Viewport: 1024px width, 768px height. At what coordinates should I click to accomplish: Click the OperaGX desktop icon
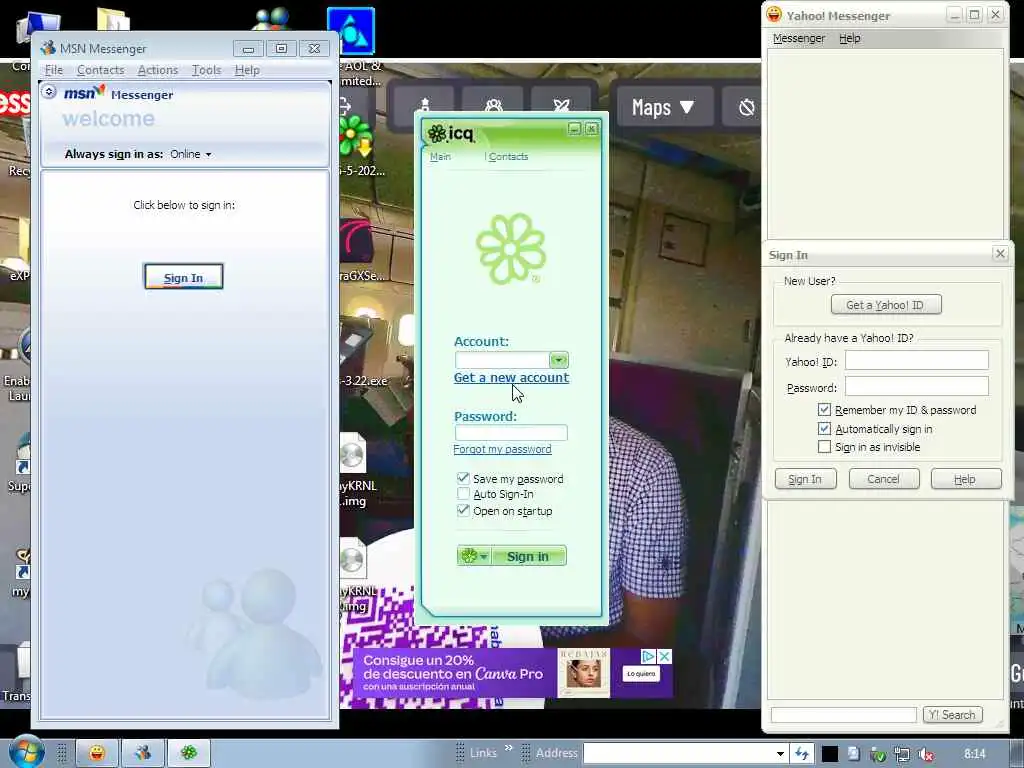coord(357,240)
